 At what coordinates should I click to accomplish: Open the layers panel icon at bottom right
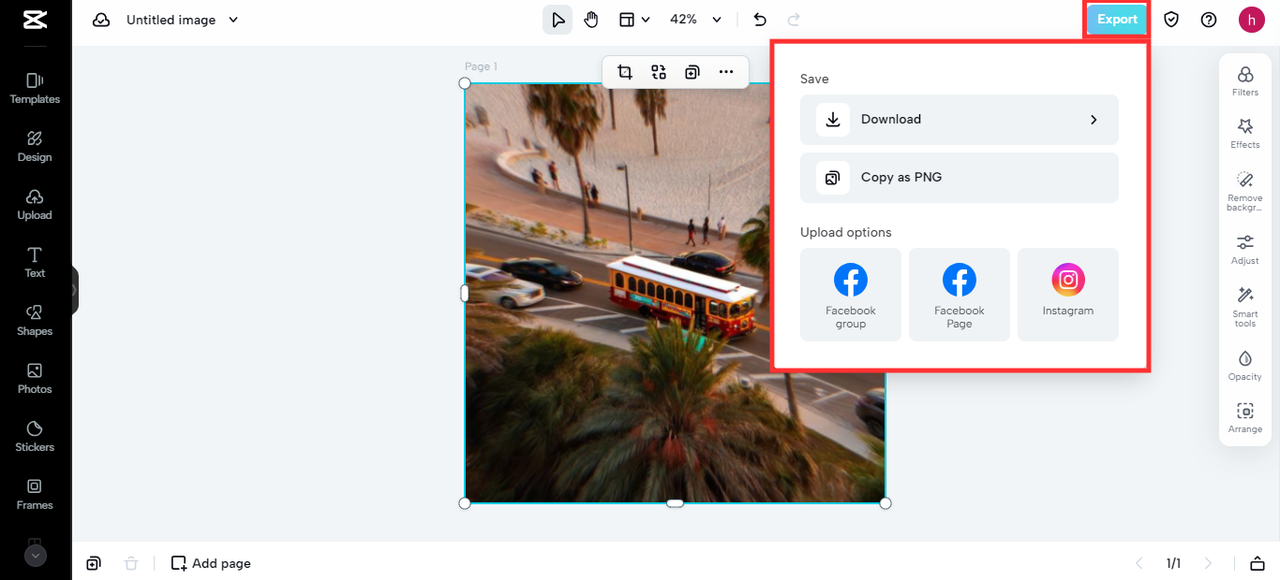click(x=1258, y=563)
